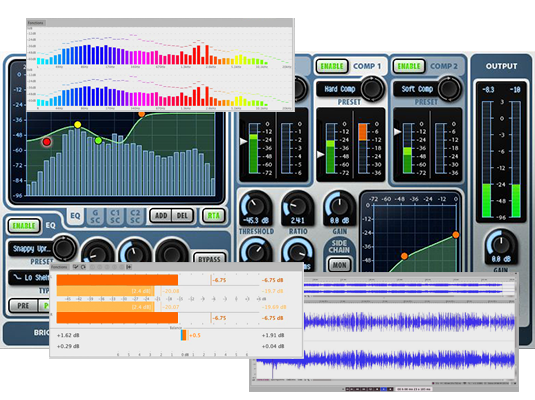Click the EQ BYPASS button
The image size is (535, 400).
[x=209, y=258]
